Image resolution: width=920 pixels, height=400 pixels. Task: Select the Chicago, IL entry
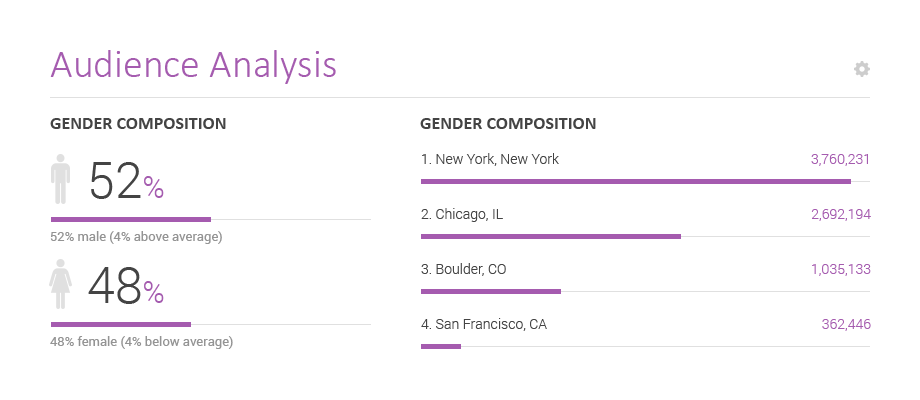[x=645, y=223]
